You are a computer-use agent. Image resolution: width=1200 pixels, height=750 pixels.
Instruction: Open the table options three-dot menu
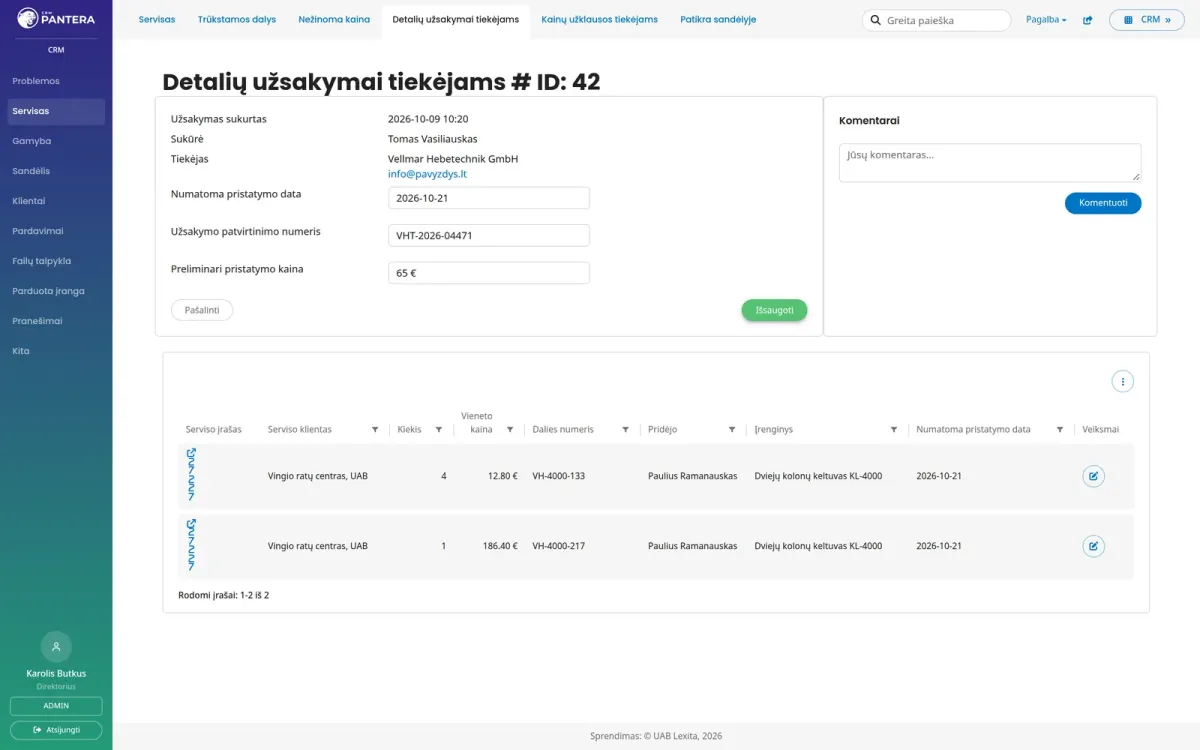click(1123, 381)
